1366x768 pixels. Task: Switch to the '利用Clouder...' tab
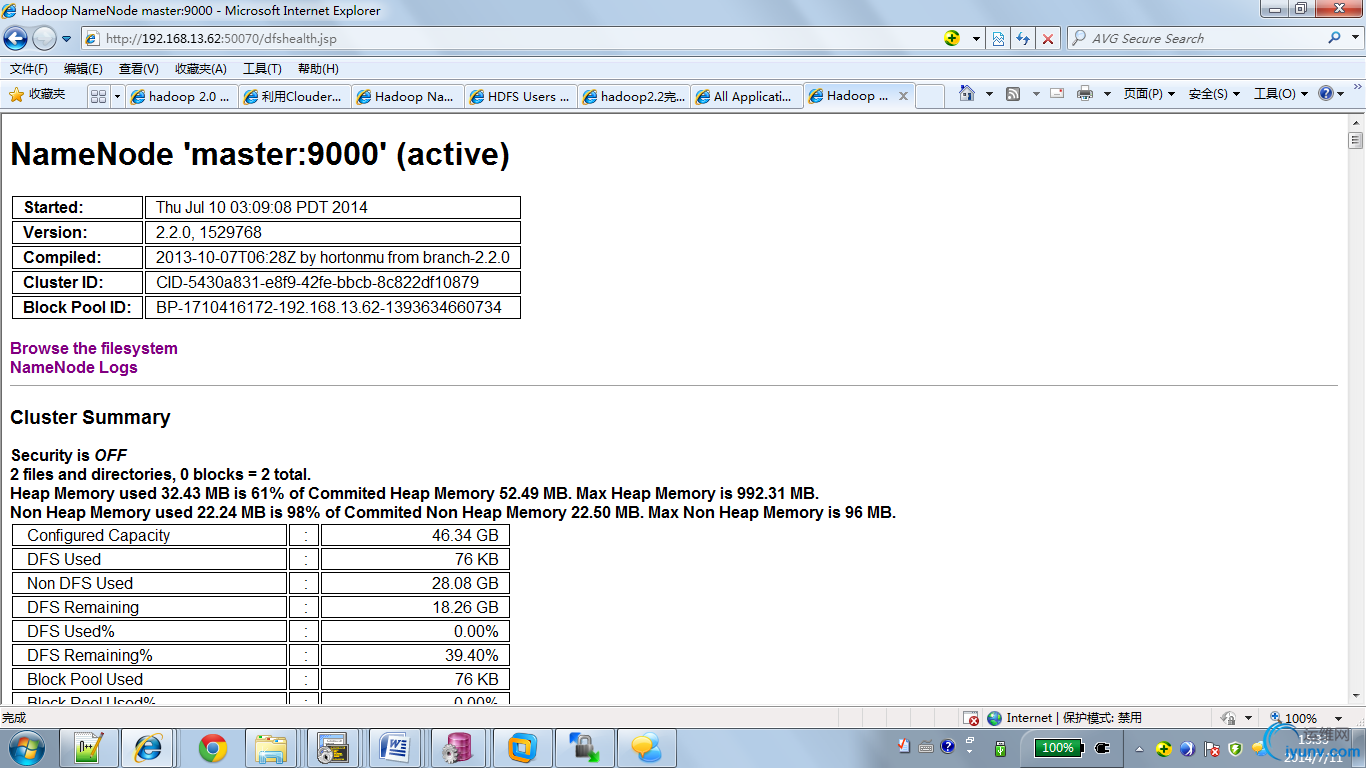(295, 96)
